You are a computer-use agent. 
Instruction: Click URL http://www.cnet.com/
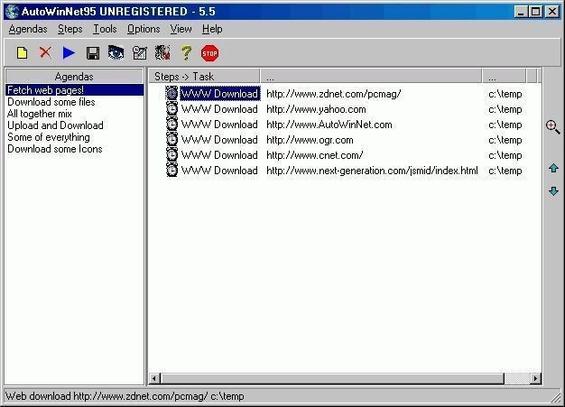tap(315, 155)
